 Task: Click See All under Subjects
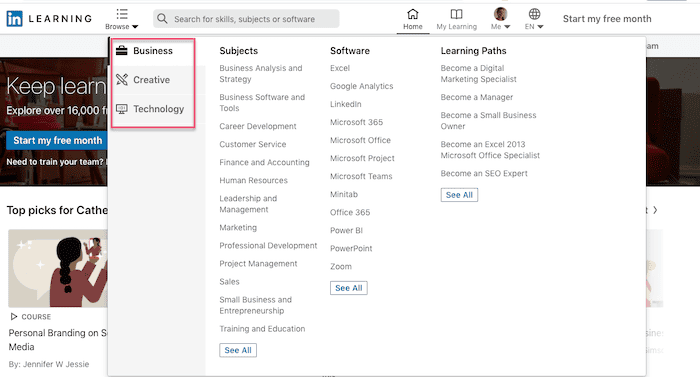pyautogui.click(x=238, y=350)
